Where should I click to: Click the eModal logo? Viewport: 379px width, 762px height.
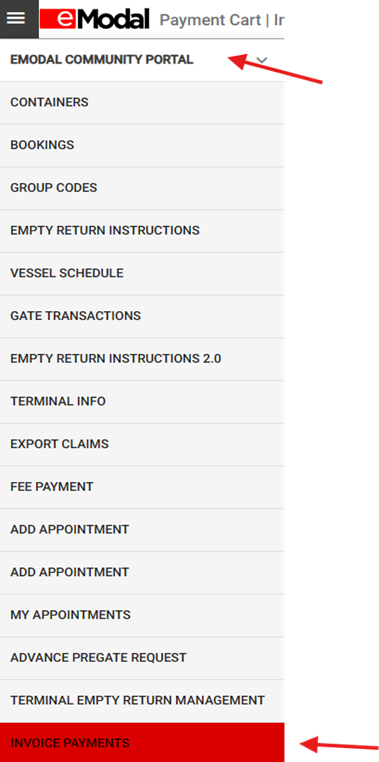pos(94,19)
